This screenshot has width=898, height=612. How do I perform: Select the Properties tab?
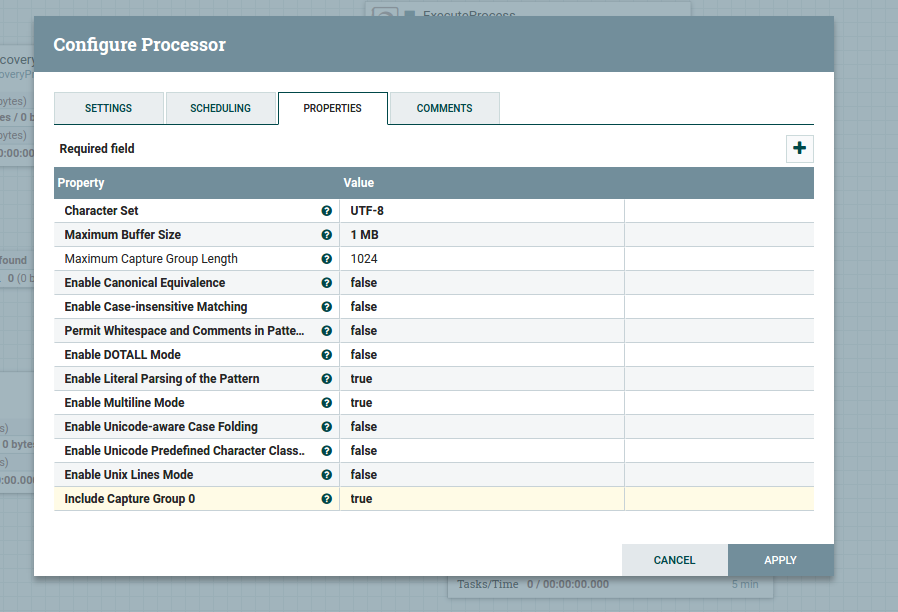tap(333, 108)
